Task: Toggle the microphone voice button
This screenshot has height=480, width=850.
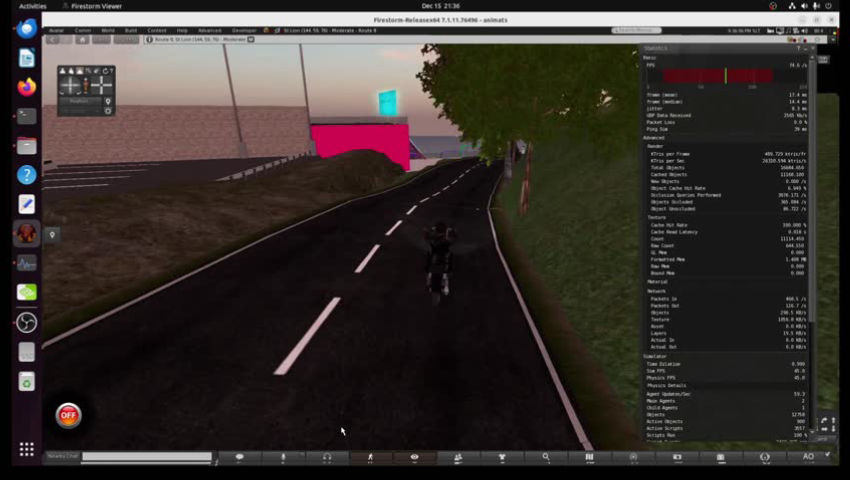Action: [x=283, y=457]
